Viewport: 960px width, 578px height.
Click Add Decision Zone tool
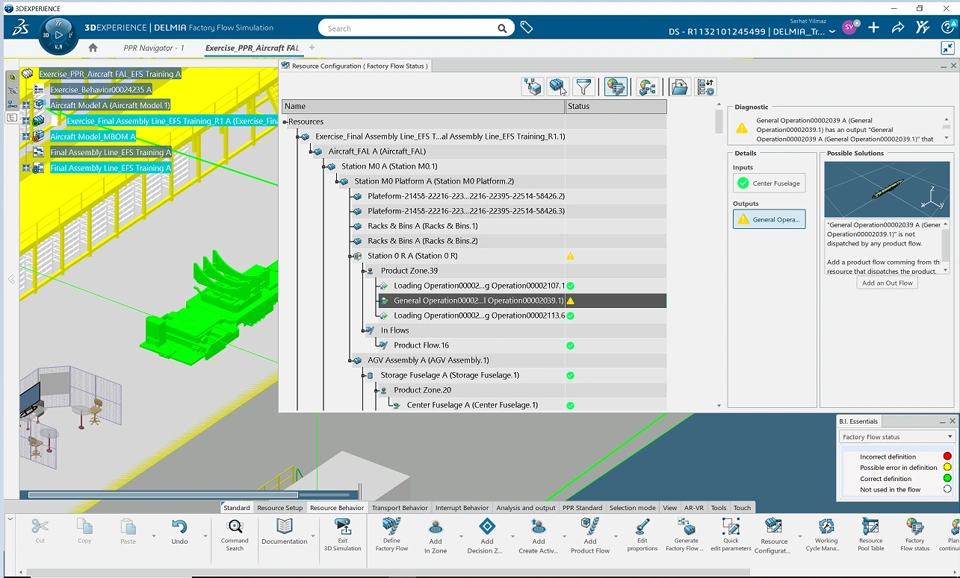(487, 536)
